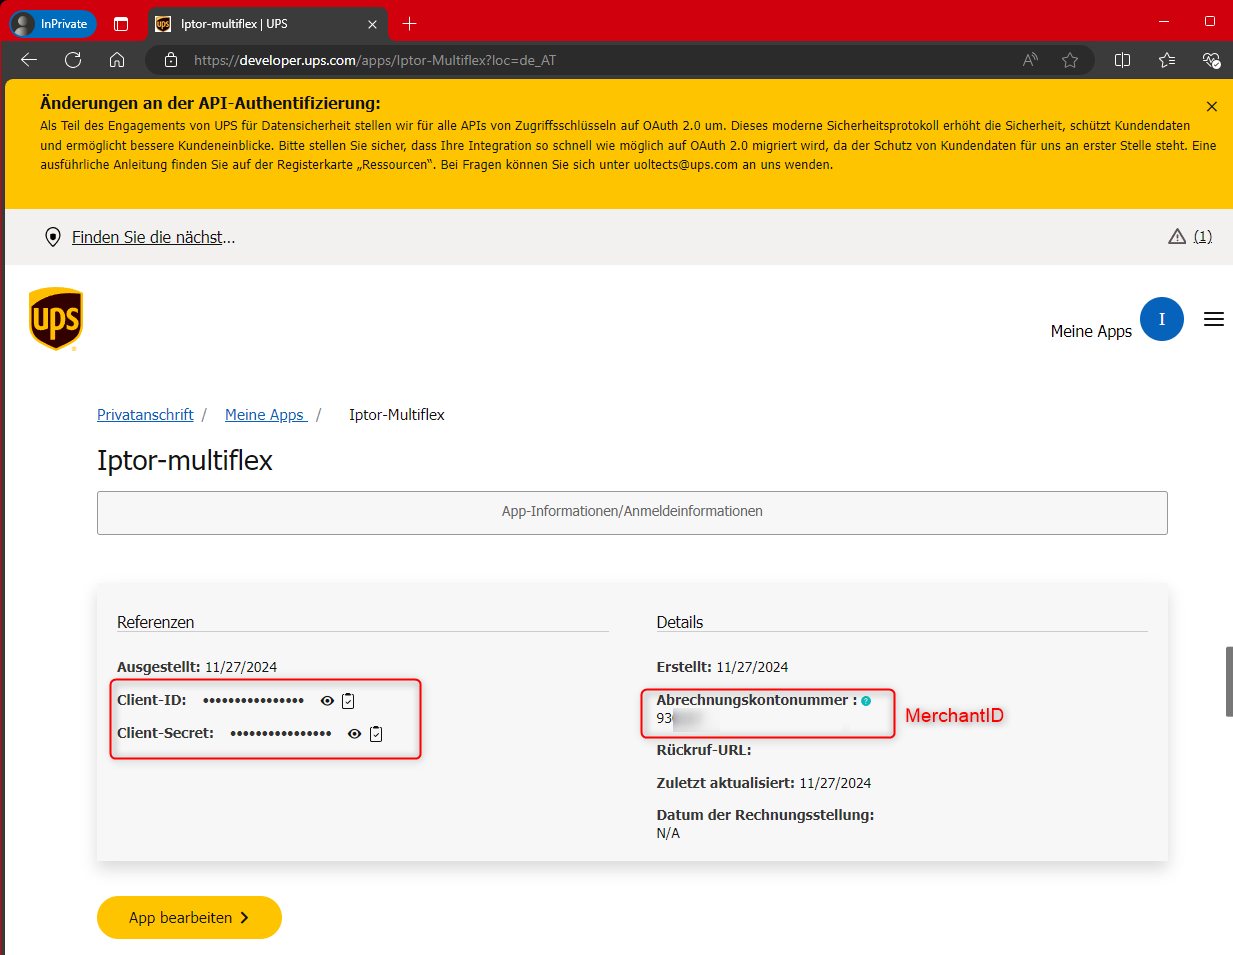
Task: Copy the Client-Secret to clipboard
Action: click(376, 734)
